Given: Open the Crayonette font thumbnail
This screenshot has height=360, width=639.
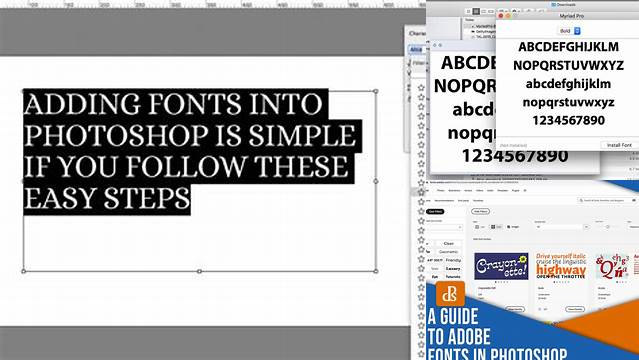Looking at the screenshot, I should pyautogui.click(x=501, y=266).
